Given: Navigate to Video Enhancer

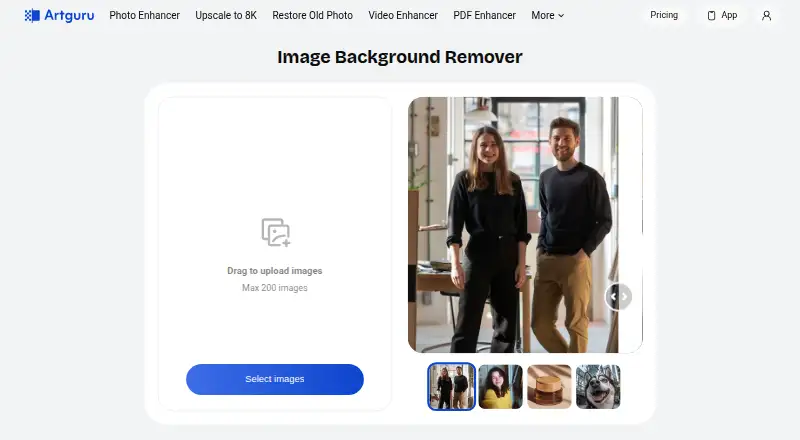Looking at the screenshot, I should pyautogui.click(x=403, y=15).
